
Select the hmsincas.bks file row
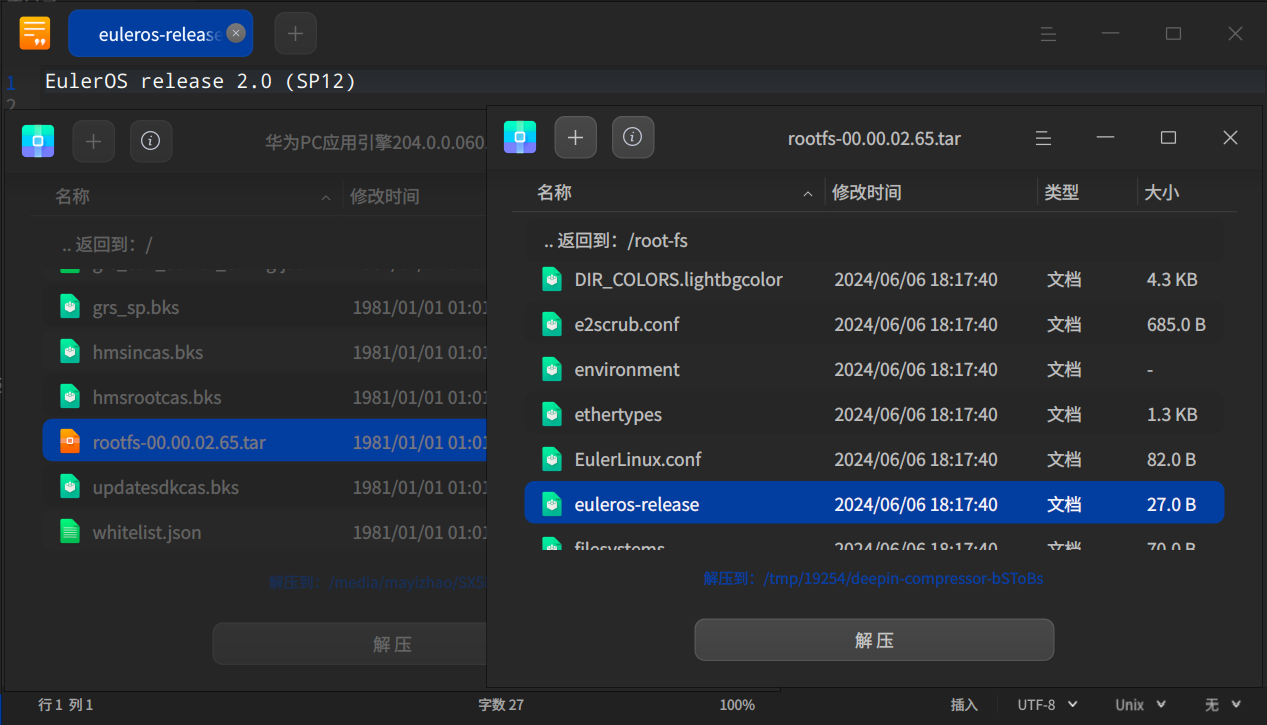pyautogui.click(x=265, y=352)
